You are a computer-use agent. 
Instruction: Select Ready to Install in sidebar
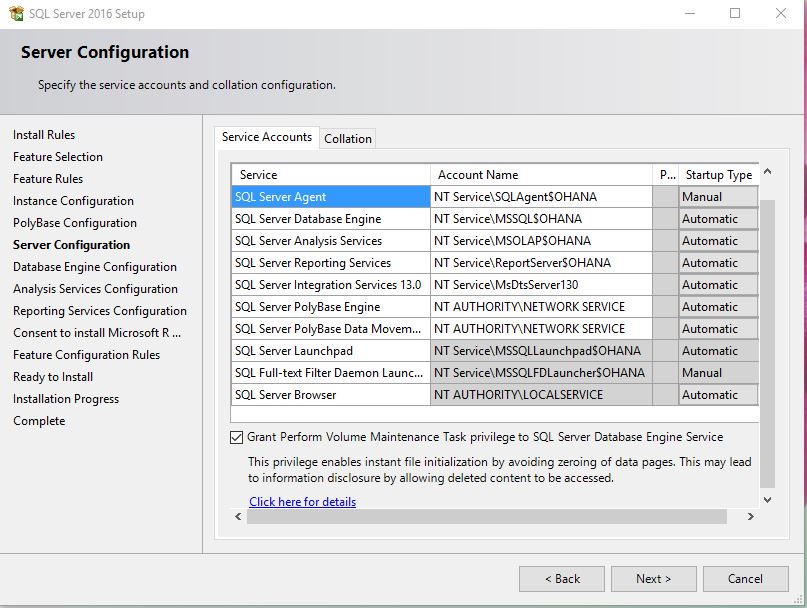tap(53, 377)
